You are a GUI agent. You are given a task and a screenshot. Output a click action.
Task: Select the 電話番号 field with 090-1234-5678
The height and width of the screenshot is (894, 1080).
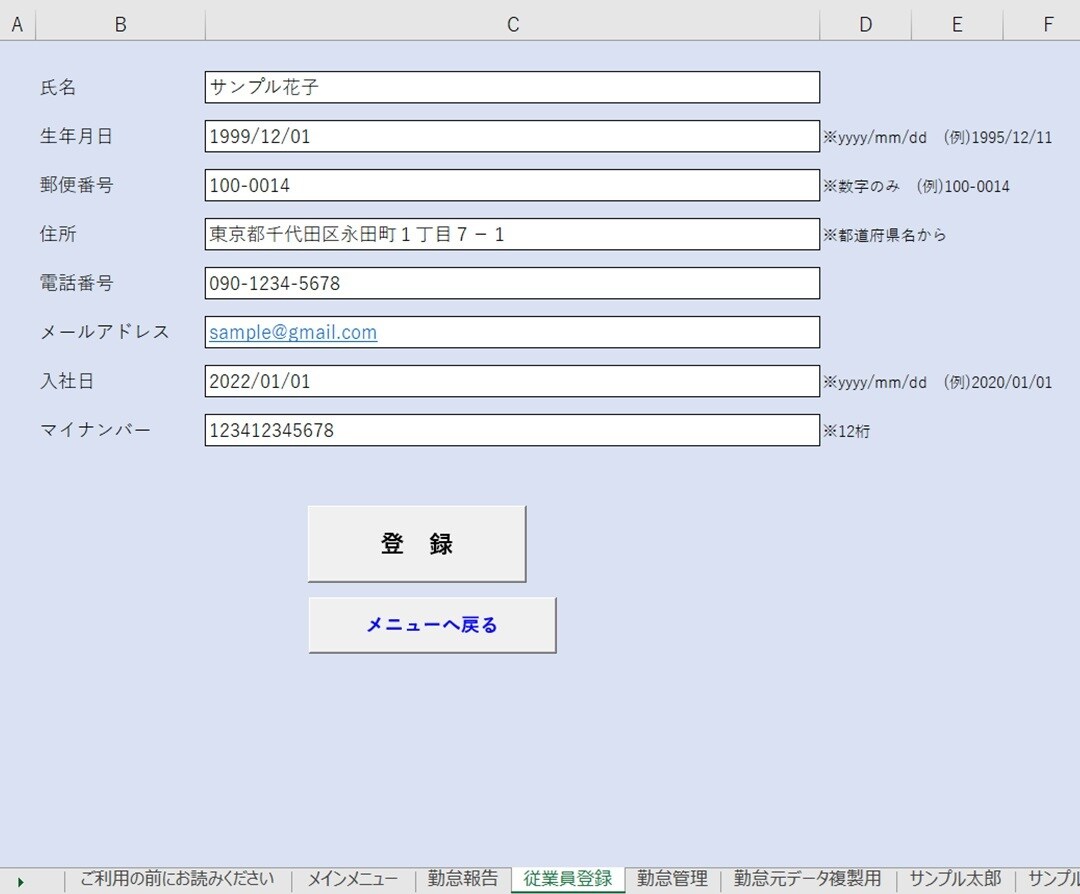tap(512, 283)
